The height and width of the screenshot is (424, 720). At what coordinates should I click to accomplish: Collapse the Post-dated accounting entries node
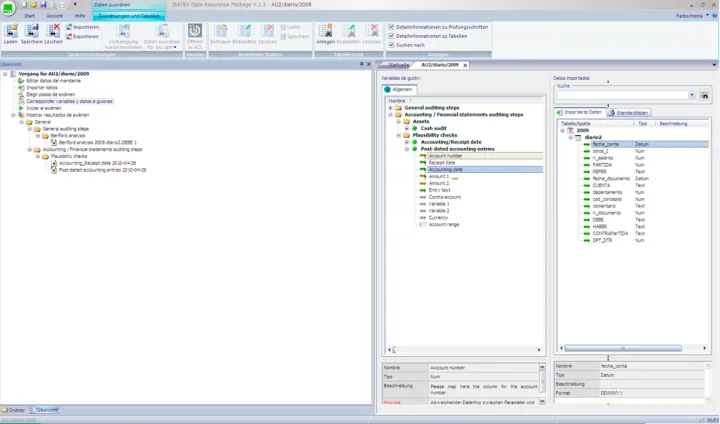[406, 149]
